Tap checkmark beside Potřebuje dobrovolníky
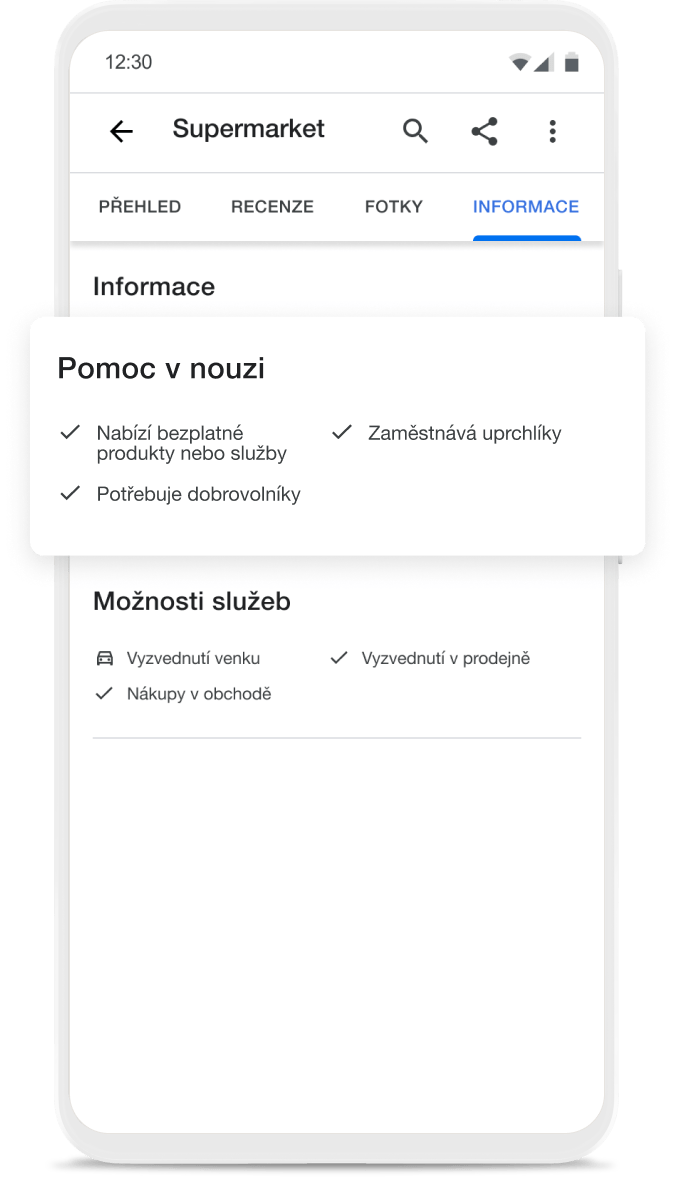This screenshot has width=675, height=1177. tap(70, 493)
